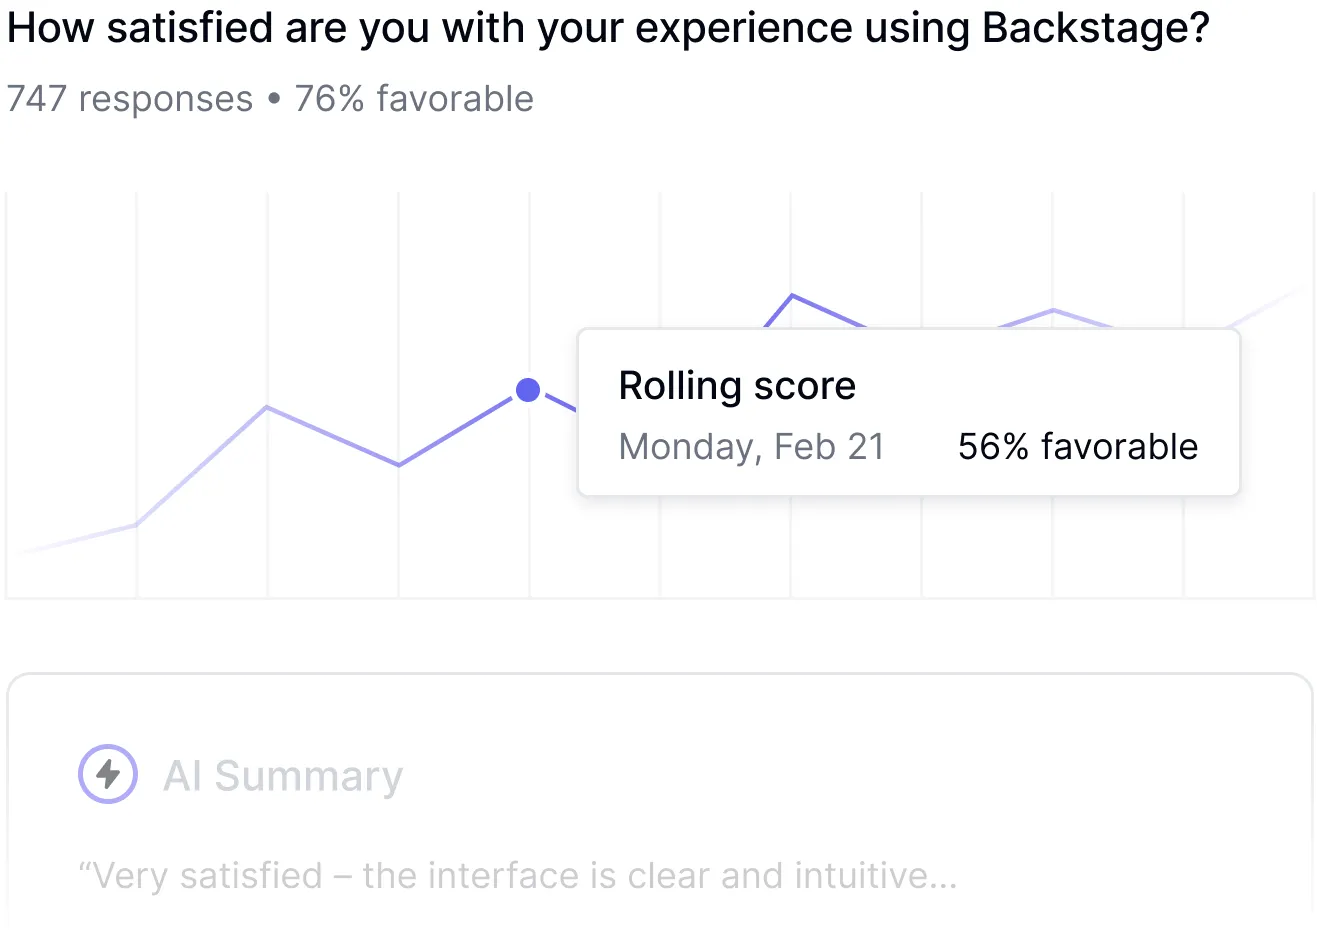Click the dip between the first two peaks
Screen dimensions: 1317x948
click(x=399, y=465)
